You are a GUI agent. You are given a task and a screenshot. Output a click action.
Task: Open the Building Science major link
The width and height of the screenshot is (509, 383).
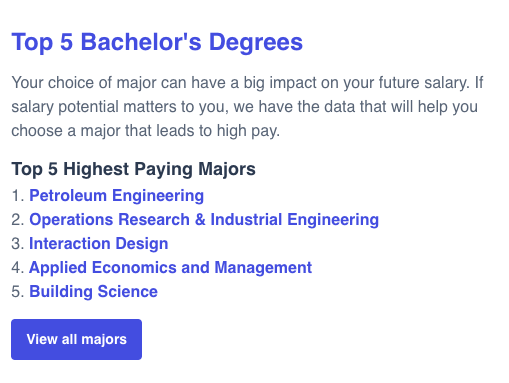(x=93, y=291)
